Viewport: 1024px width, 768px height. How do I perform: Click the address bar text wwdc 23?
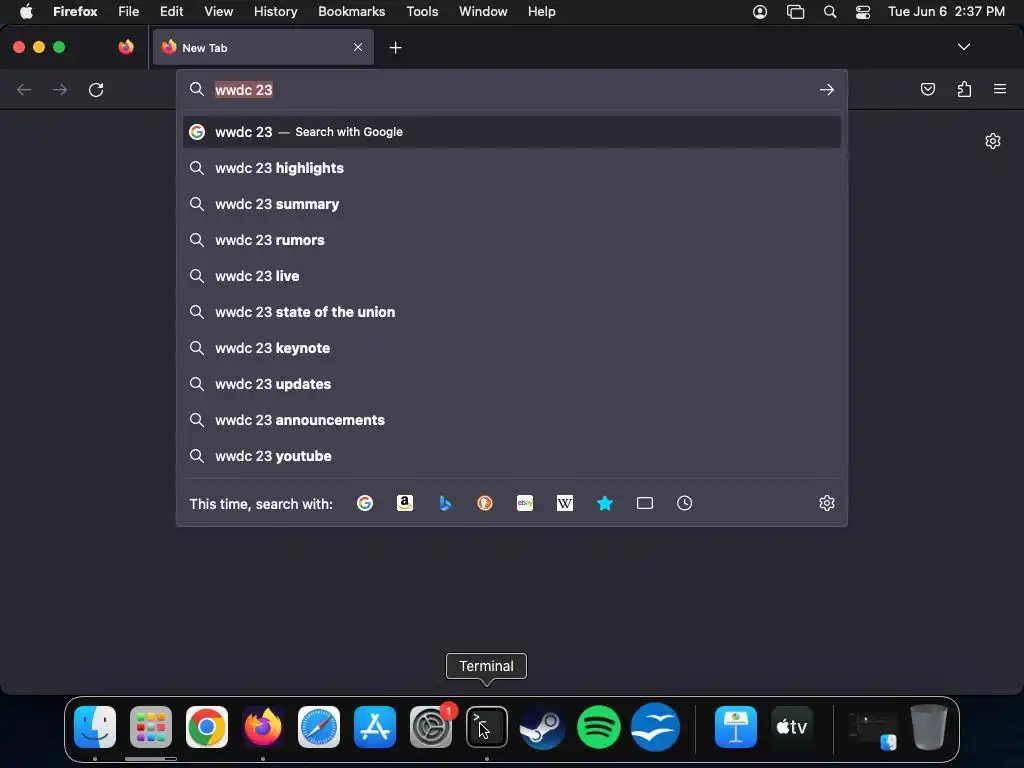click(x=244, y=89)
